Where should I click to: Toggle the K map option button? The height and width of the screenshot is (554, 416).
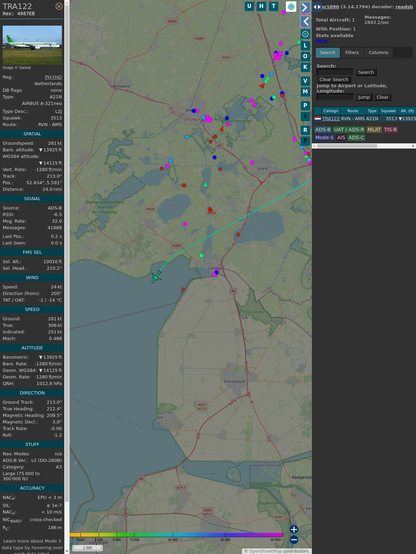click(x=305, y=67)
